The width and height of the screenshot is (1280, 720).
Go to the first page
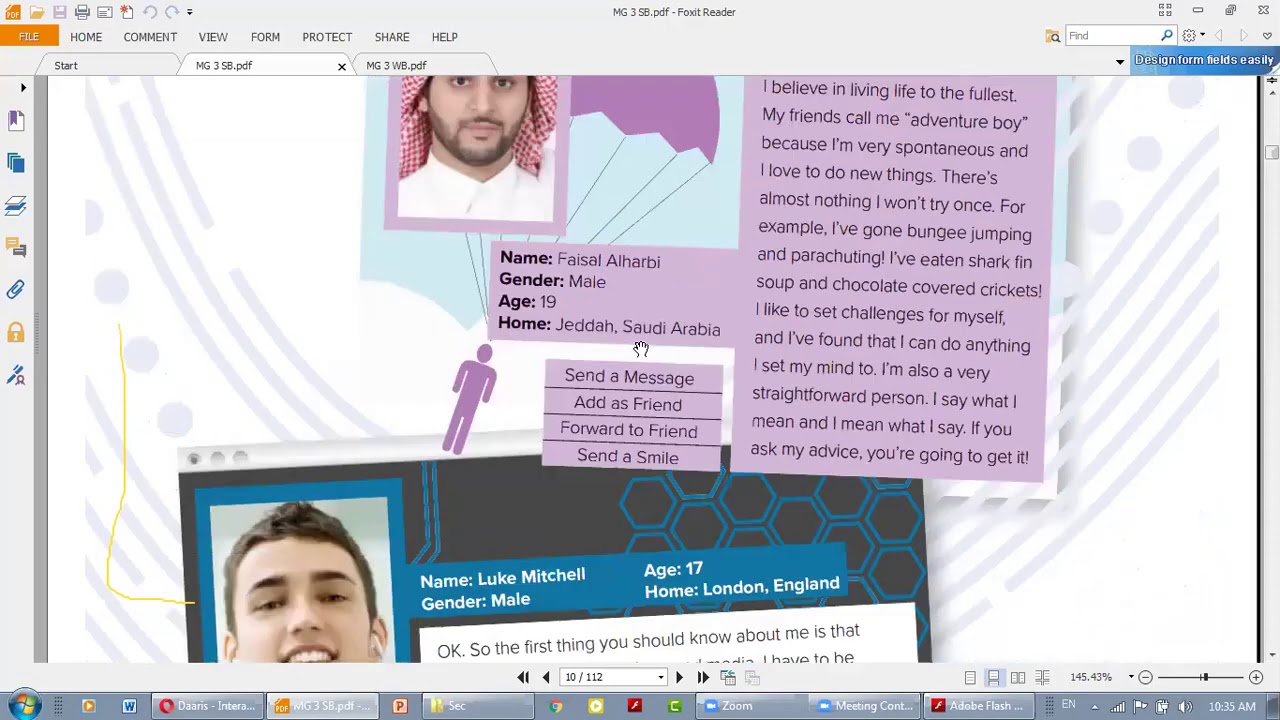[523, 677]
